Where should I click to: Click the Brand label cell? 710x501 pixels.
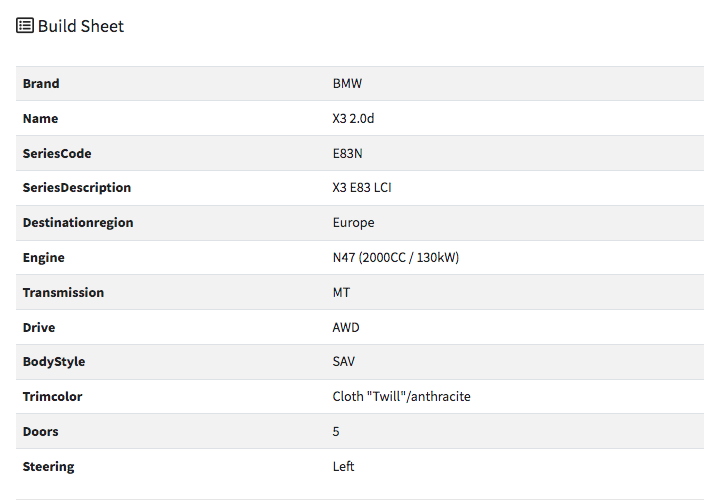[41, 84]
